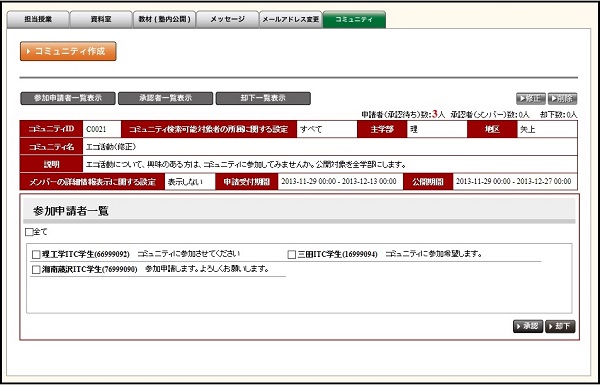This screenshot has width=600, height=385.
Task: Click the 参加申請者一覧 heading
Action: [71, 211]
